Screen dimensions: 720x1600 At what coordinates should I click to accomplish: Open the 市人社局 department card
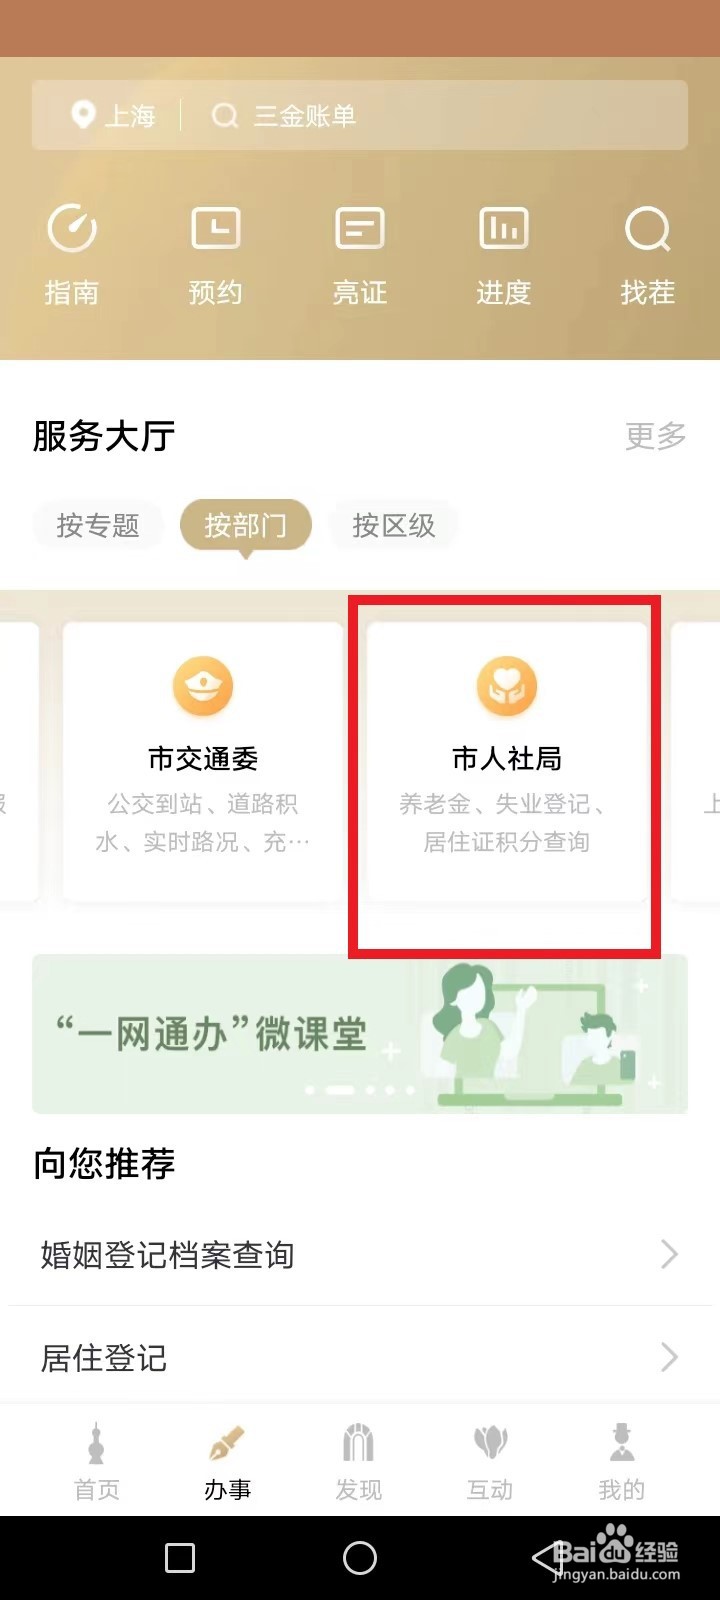[507, 762]
